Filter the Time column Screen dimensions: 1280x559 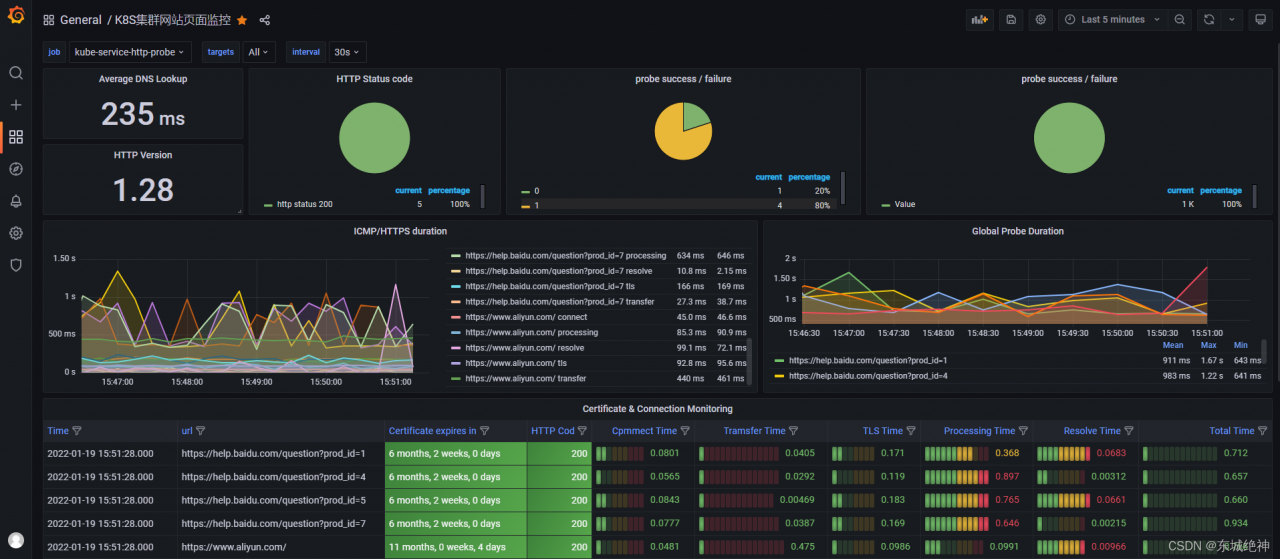77,431
